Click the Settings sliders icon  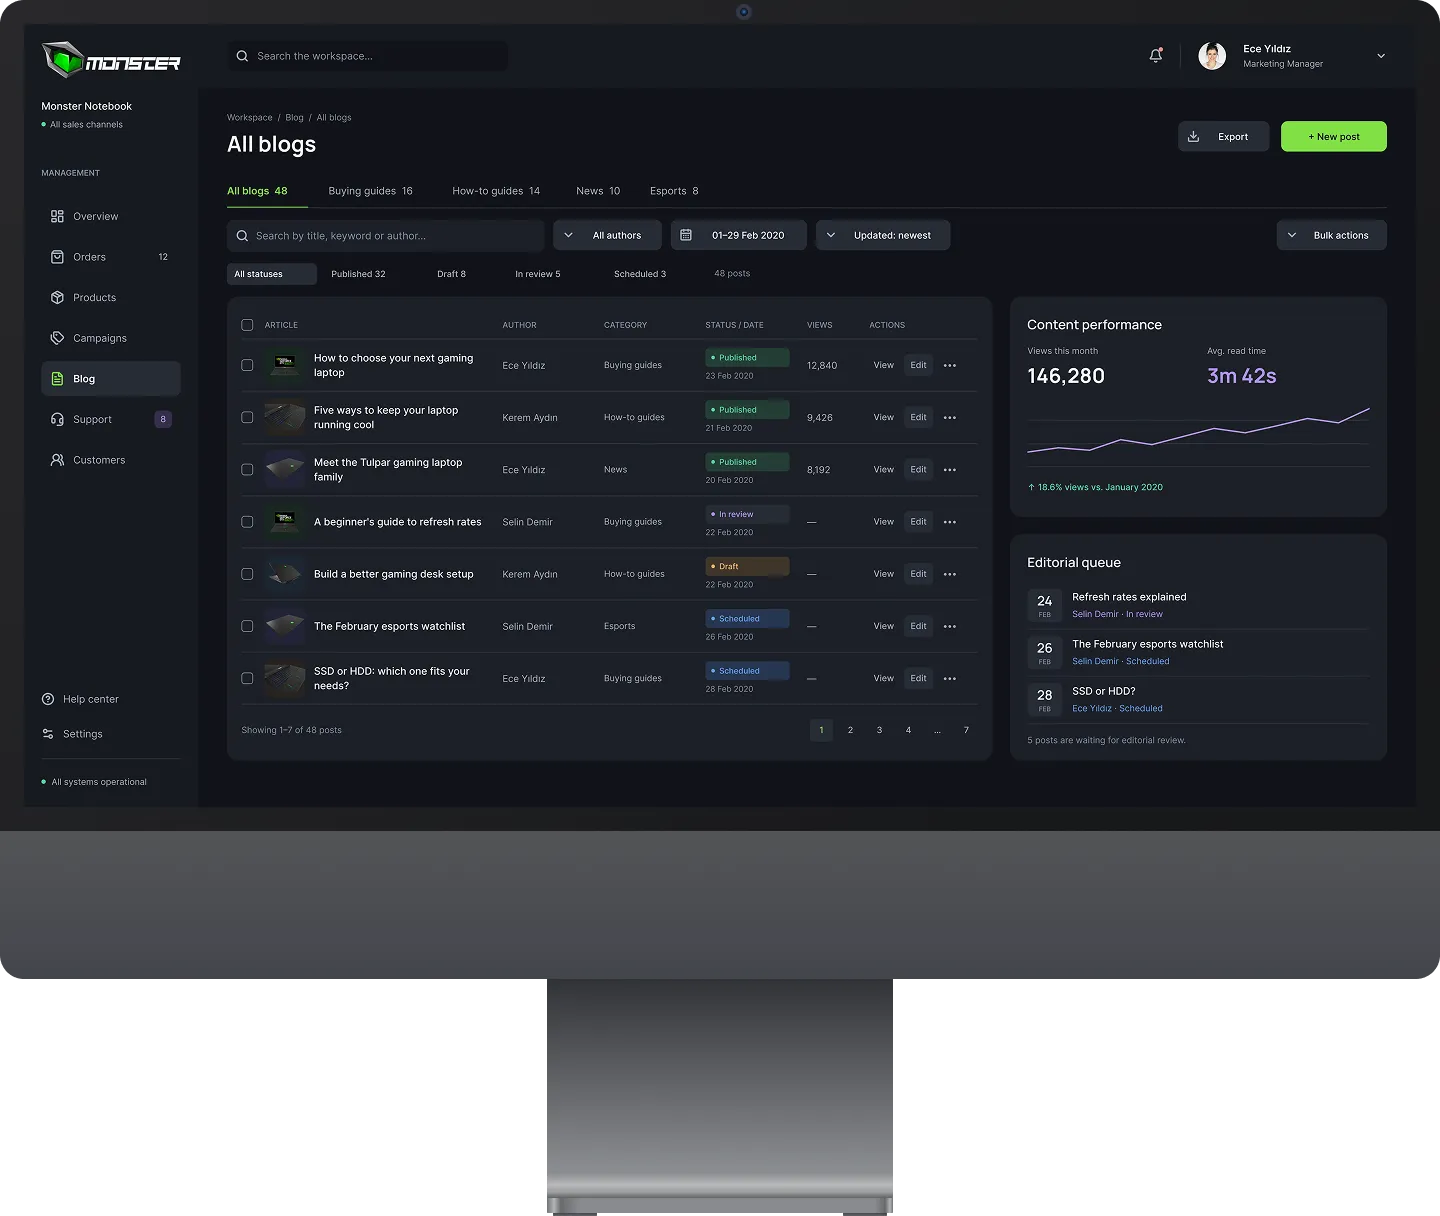(48, 734)
